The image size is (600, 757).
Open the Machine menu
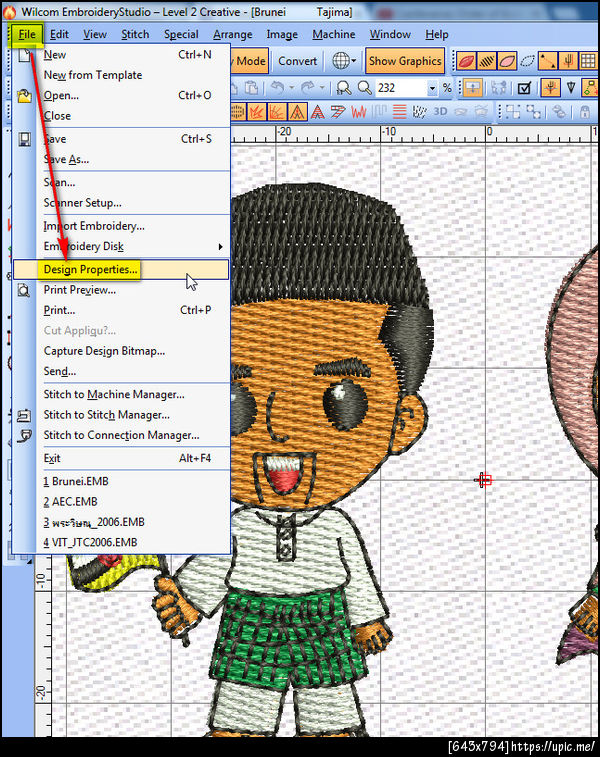tap(334, 34)
